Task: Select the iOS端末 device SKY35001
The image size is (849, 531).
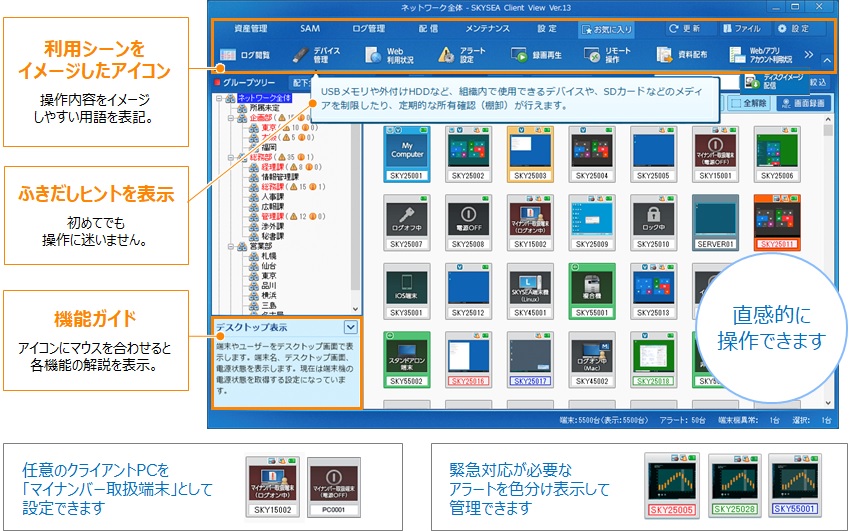Action: (x=407, y=291)
